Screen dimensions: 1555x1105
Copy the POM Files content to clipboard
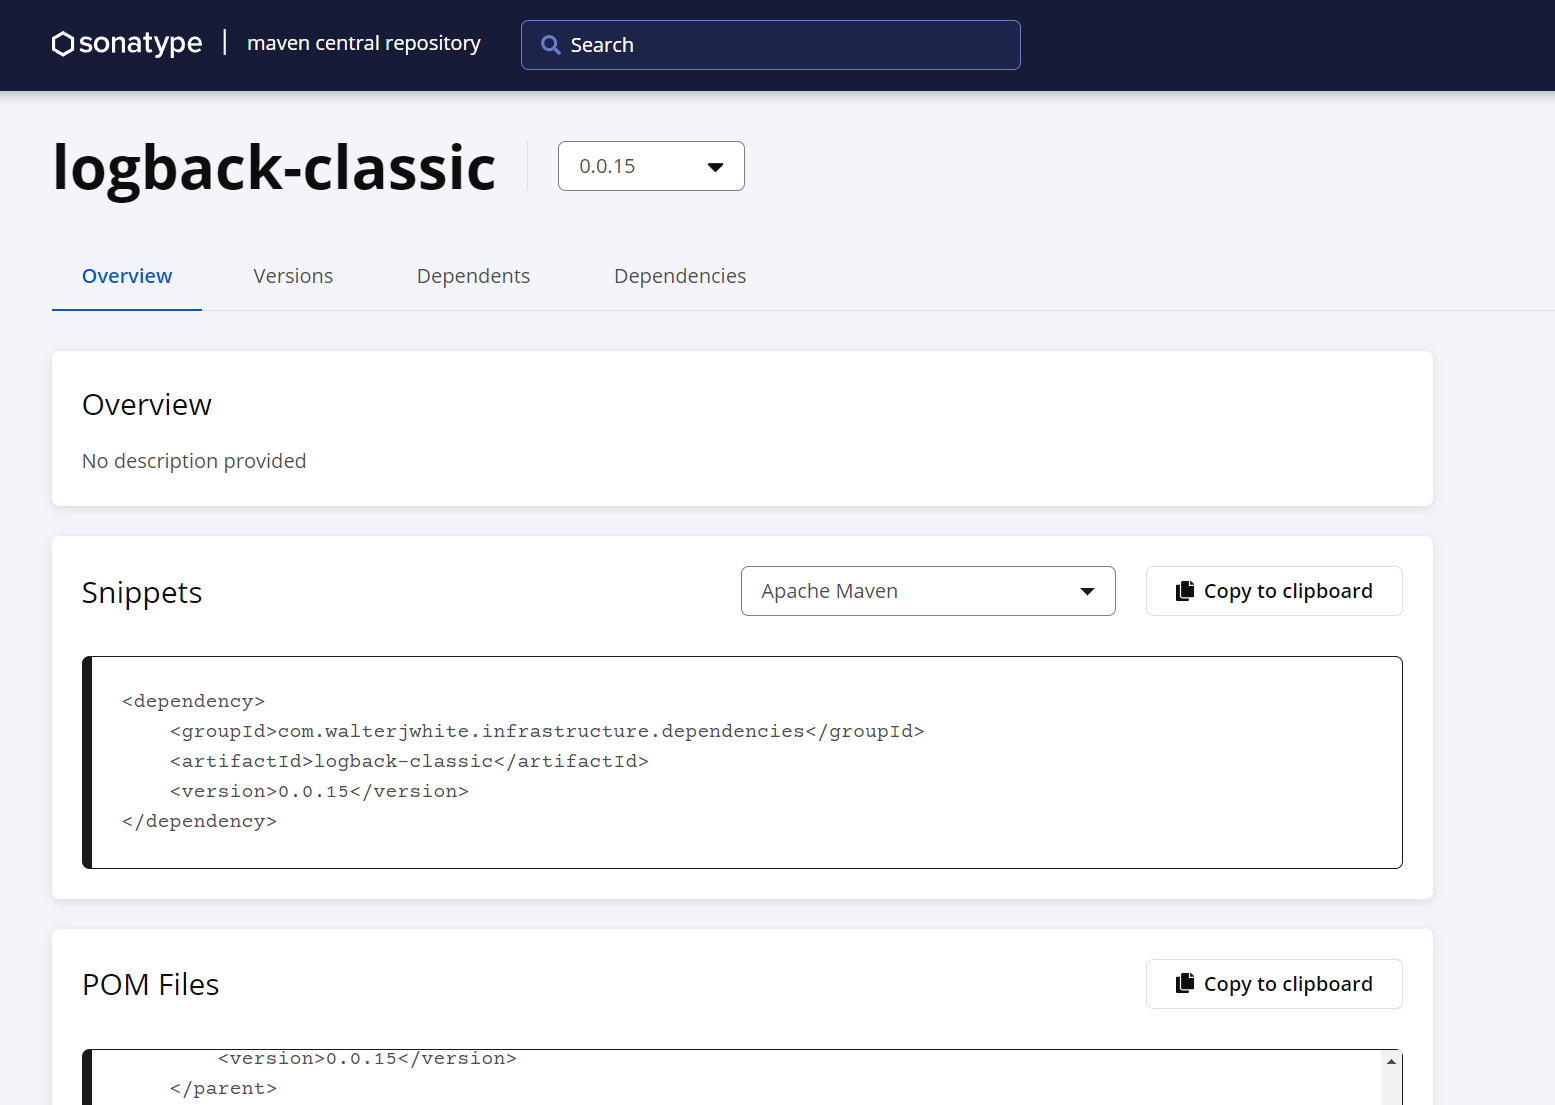click(1273, 984)
